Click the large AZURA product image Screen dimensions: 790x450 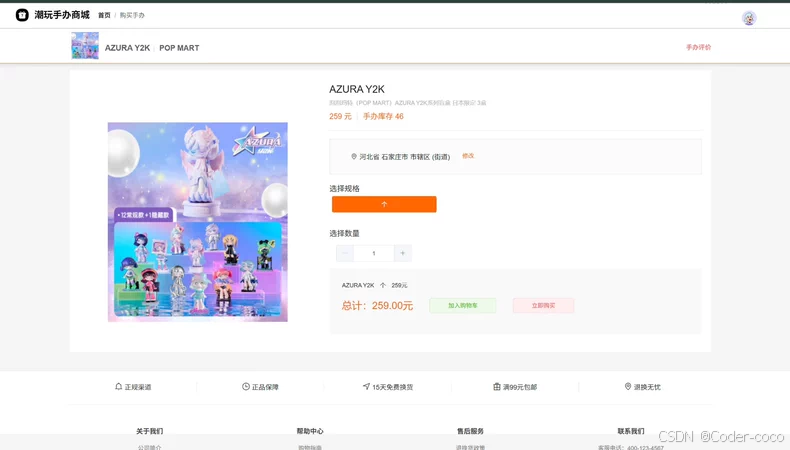click(198, 222)
